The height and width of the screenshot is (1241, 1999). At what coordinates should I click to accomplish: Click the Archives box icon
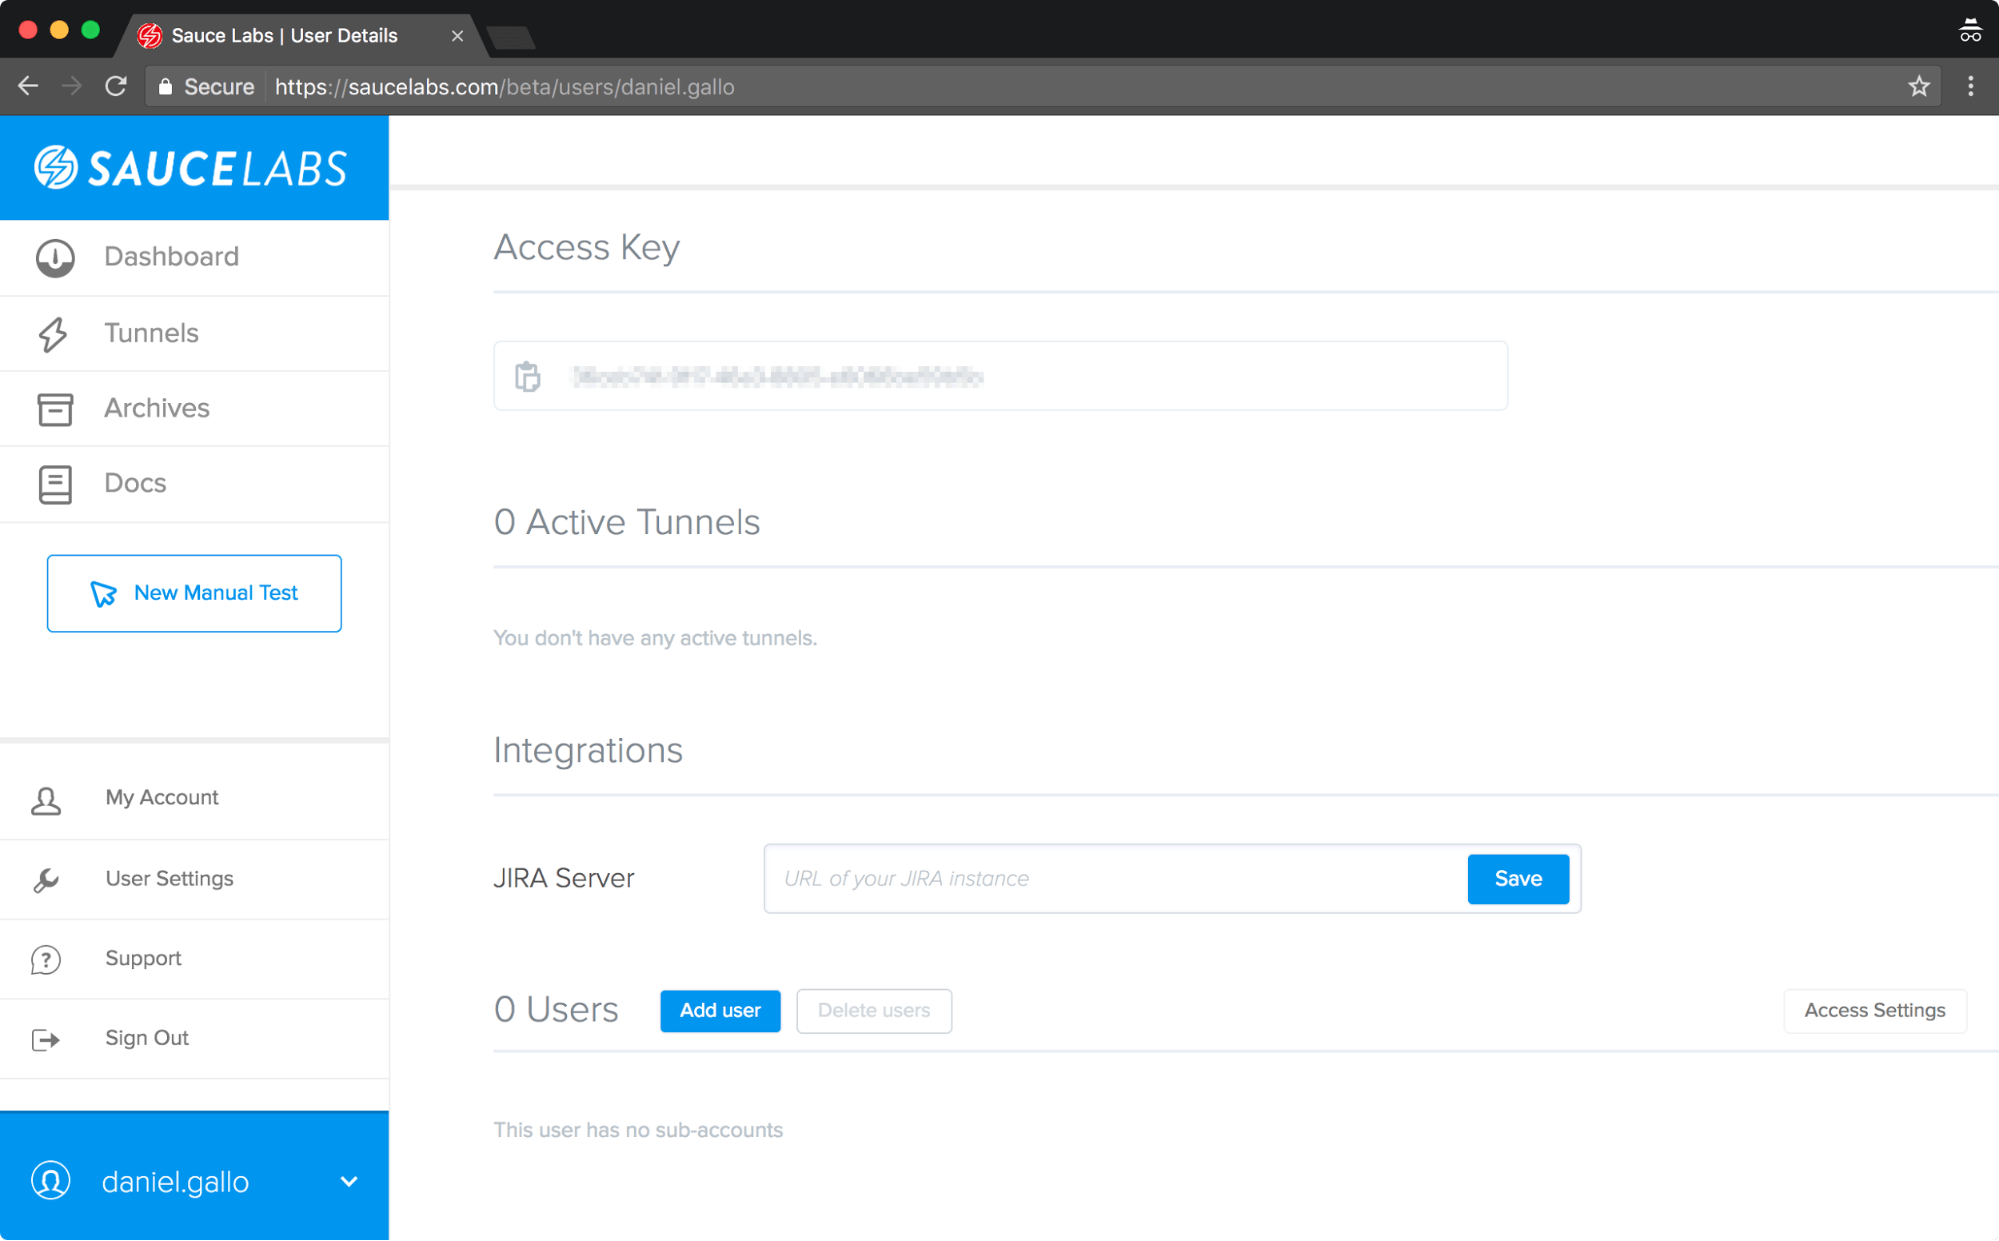[x=55, y=409]
